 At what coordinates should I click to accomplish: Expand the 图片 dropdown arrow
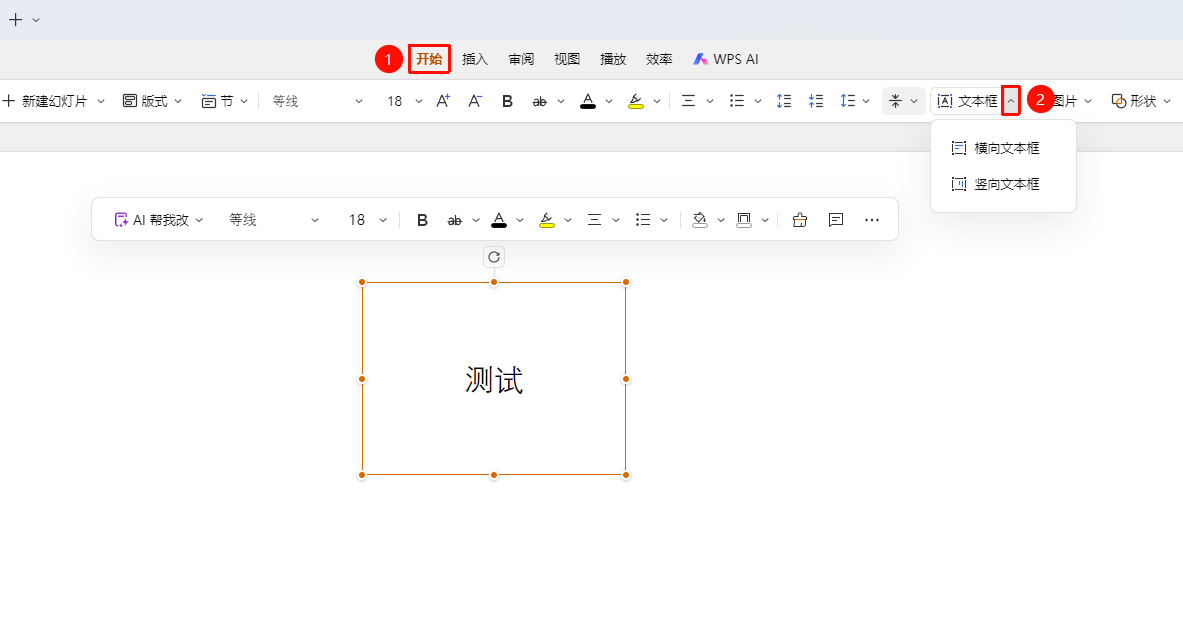[1088, 101]
